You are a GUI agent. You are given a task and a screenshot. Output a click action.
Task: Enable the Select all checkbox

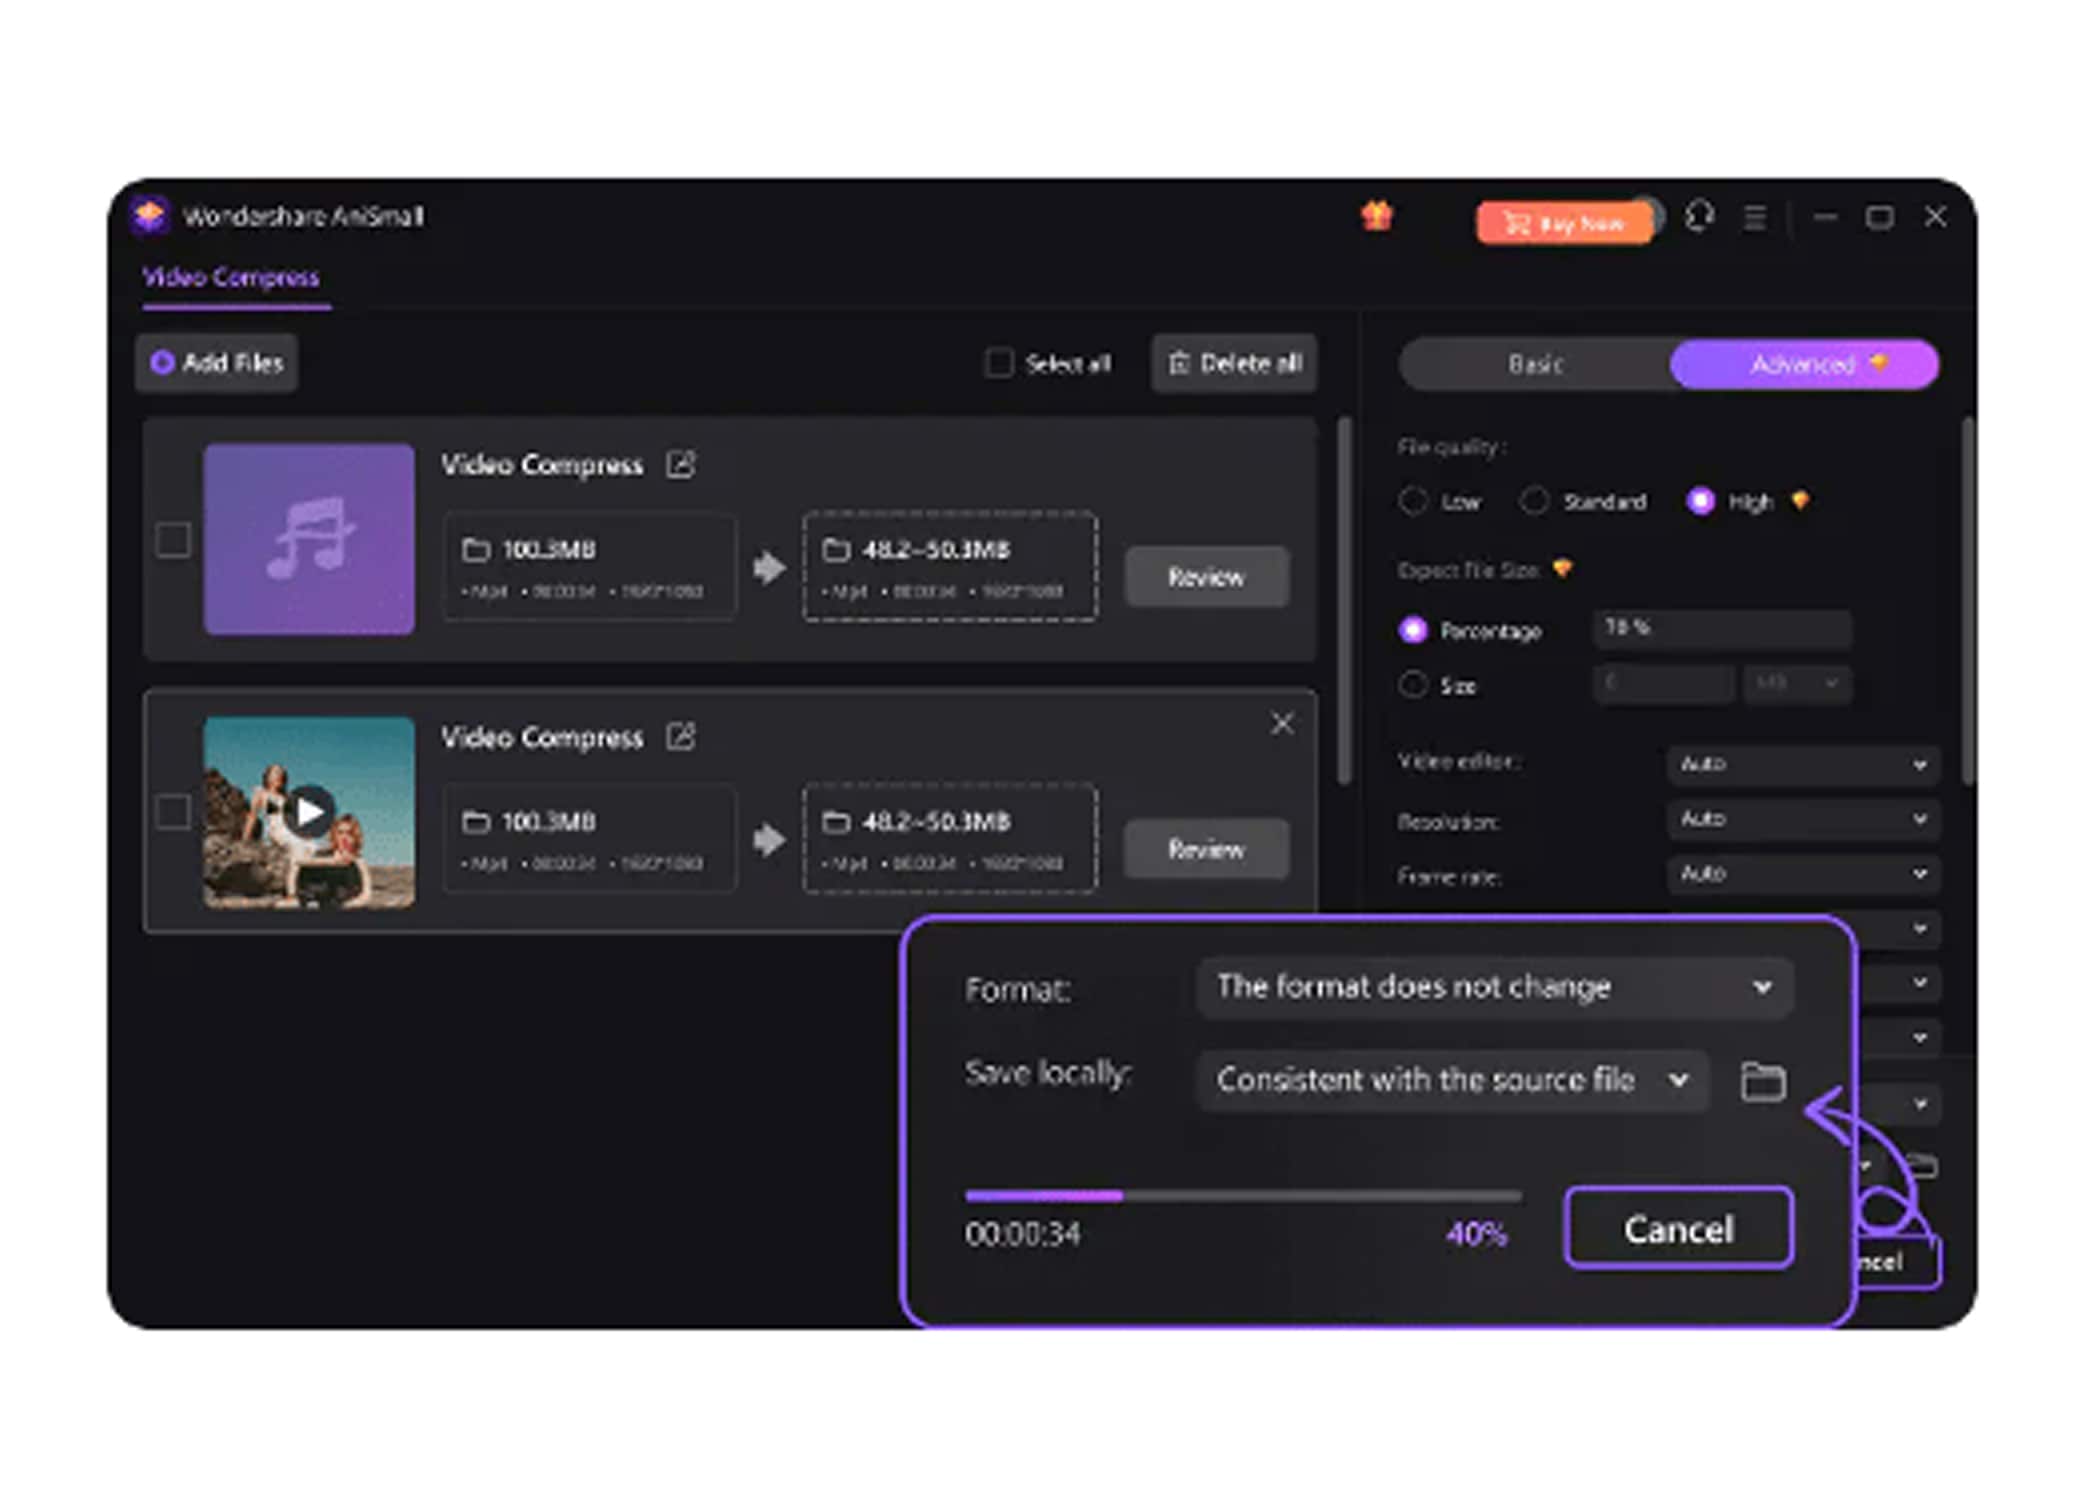click(999, 363)
